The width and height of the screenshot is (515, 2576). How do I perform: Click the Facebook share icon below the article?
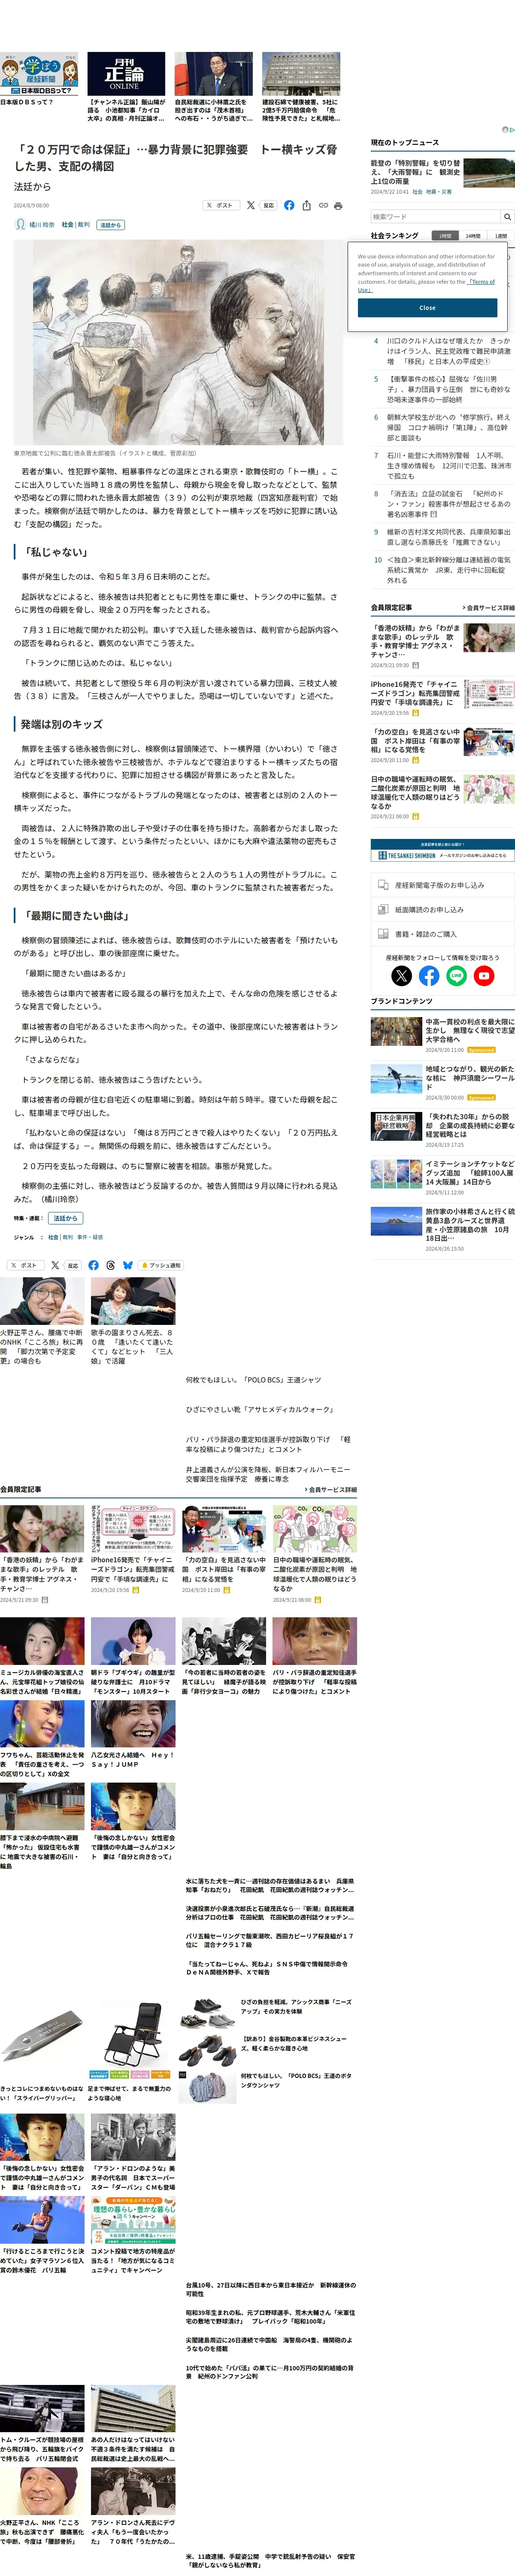pyautogui.click(x=93, y=1265)
